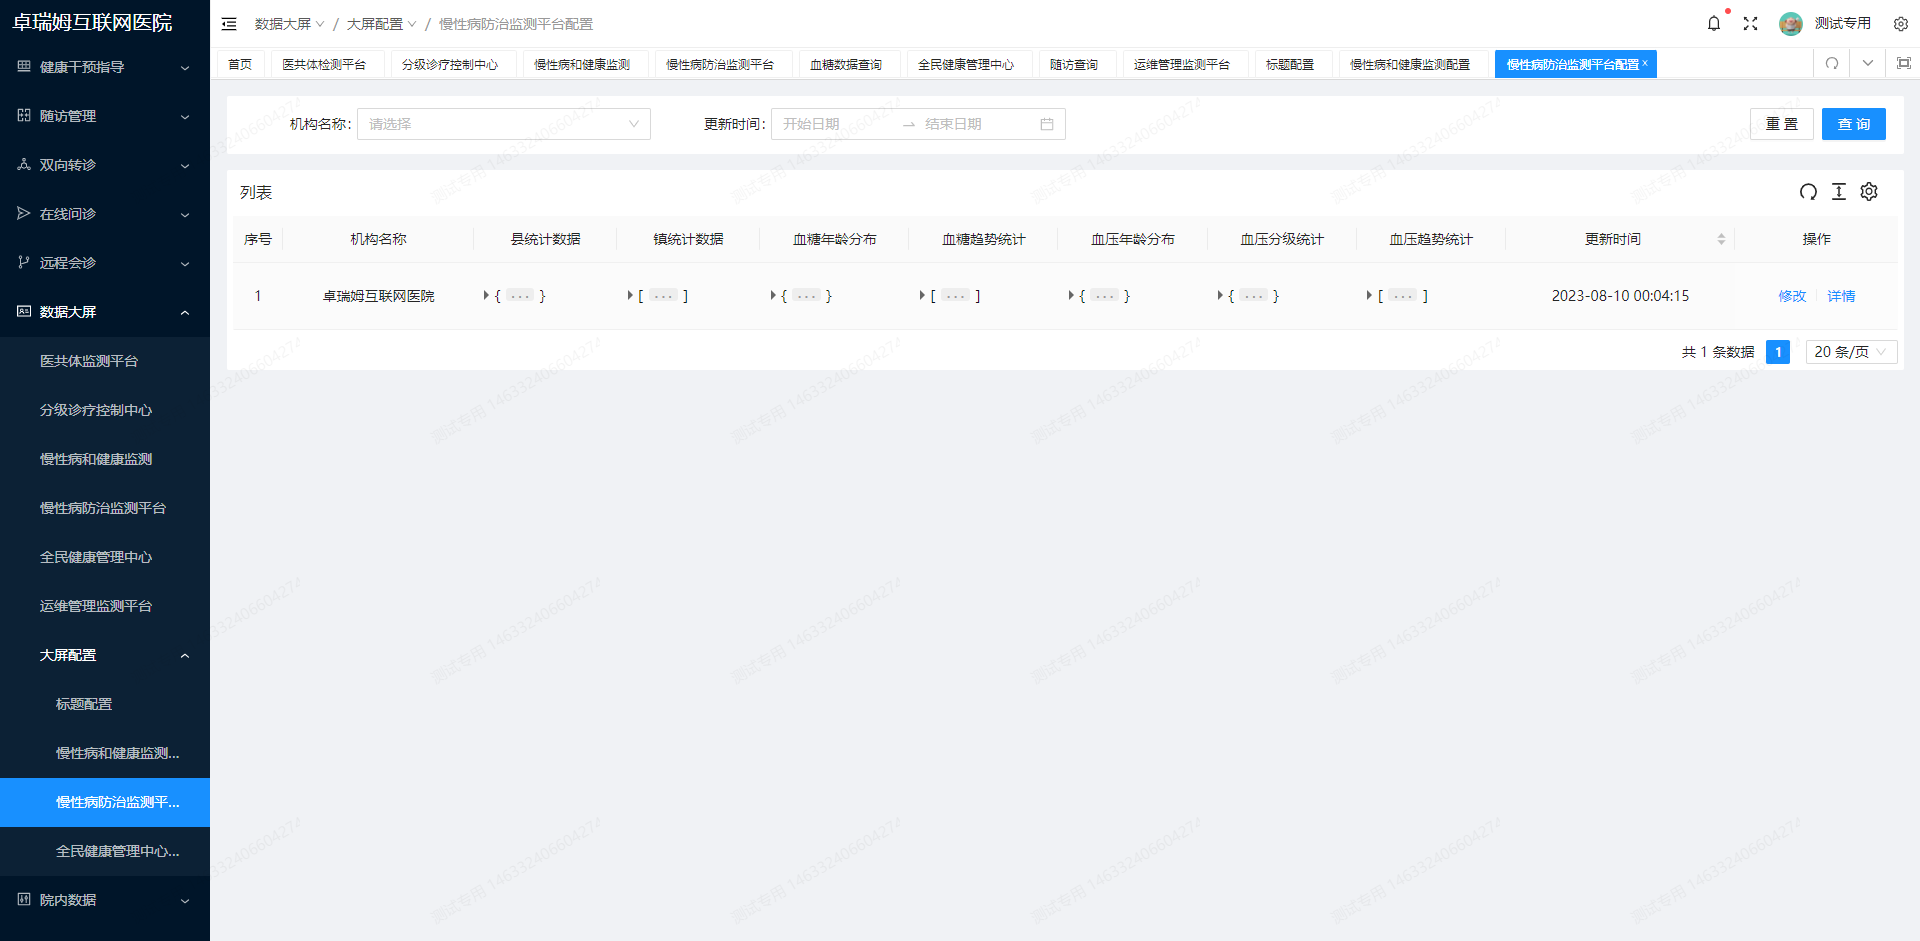Select page 1 in the pagination
This screenshot has height=941, width=1920.
(1778, 352)
